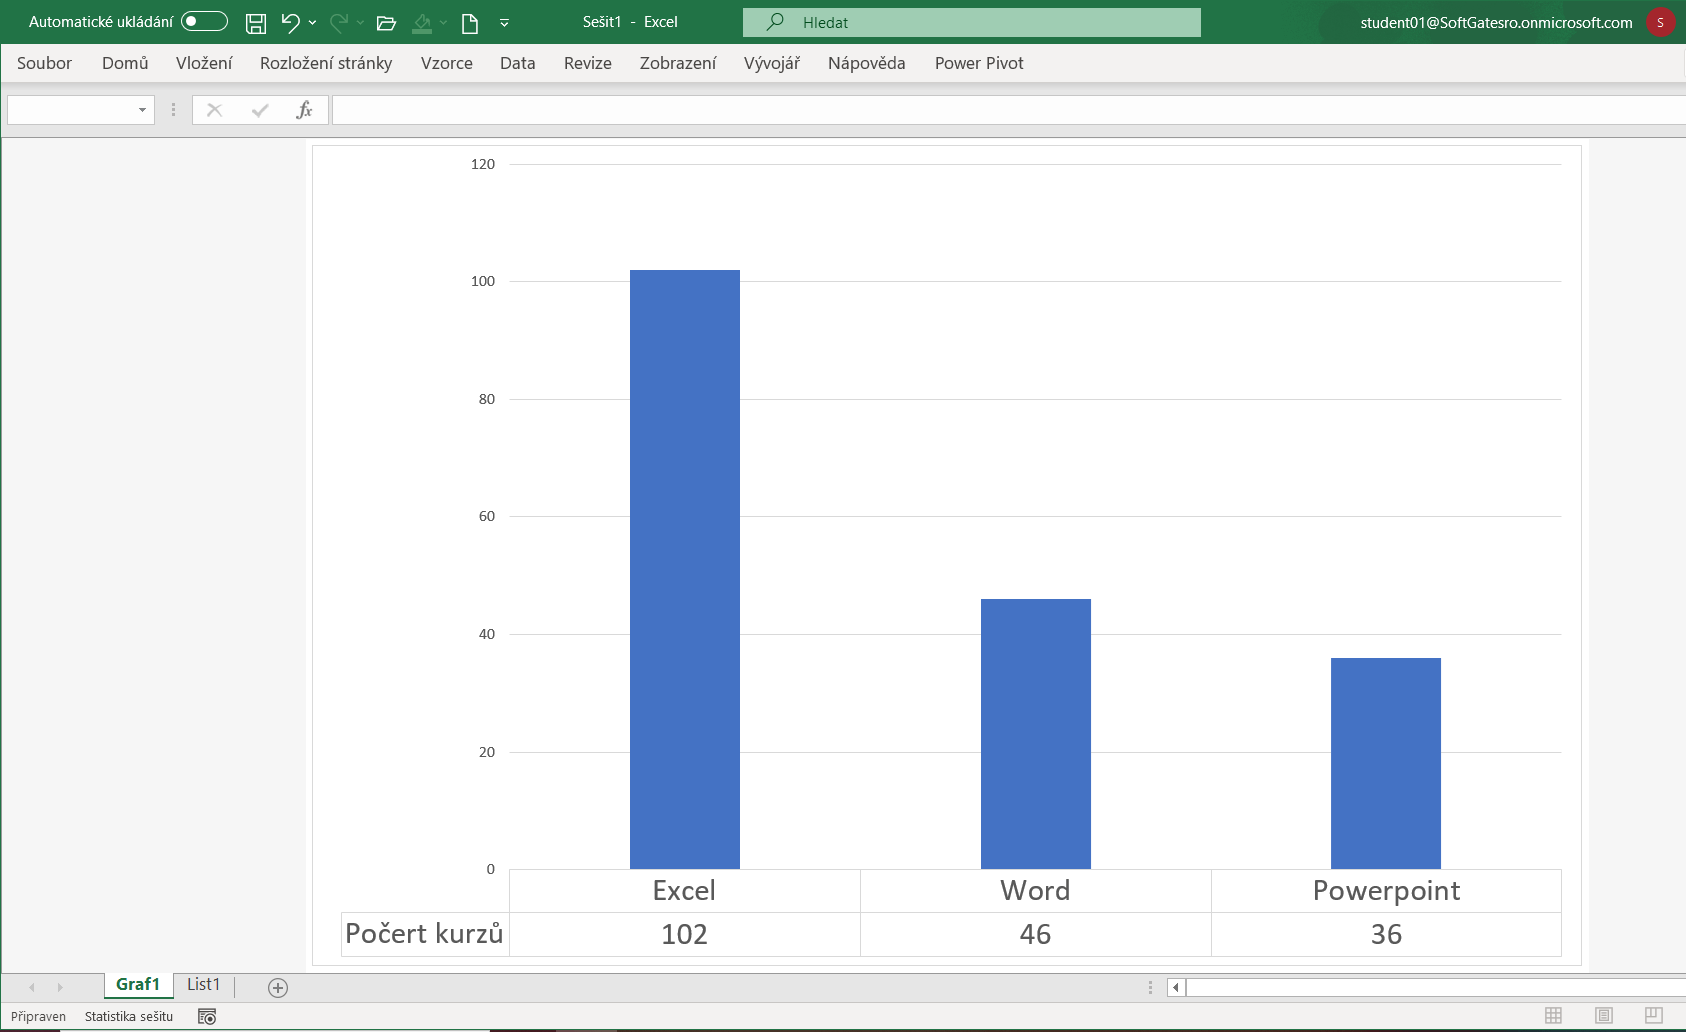Click the Word category label
1686x1032 pixels.
[x=1035, y=890]
